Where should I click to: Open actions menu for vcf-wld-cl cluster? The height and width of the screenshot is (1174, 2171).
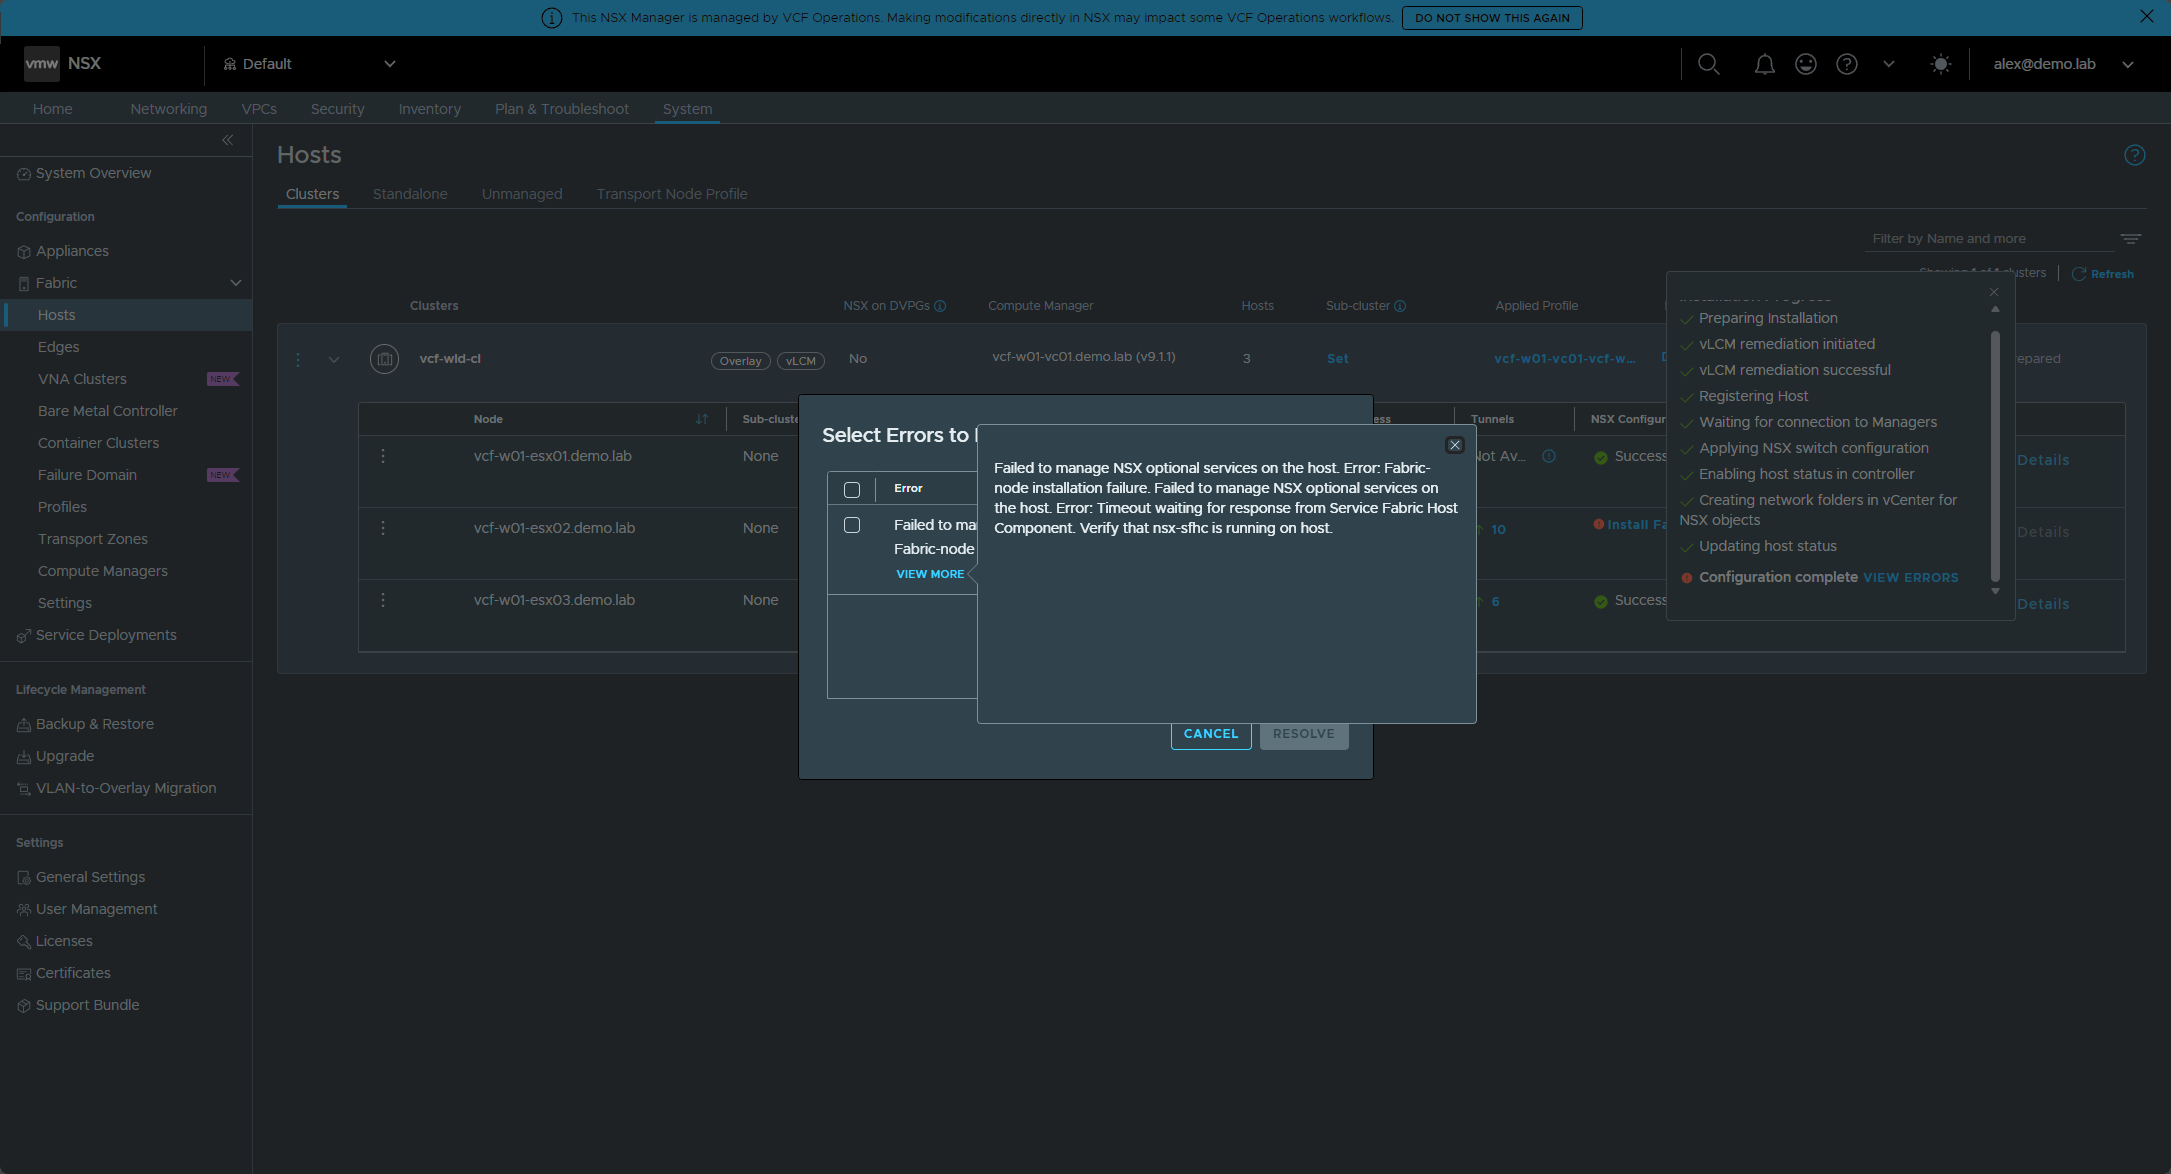(x=298, y=359)
